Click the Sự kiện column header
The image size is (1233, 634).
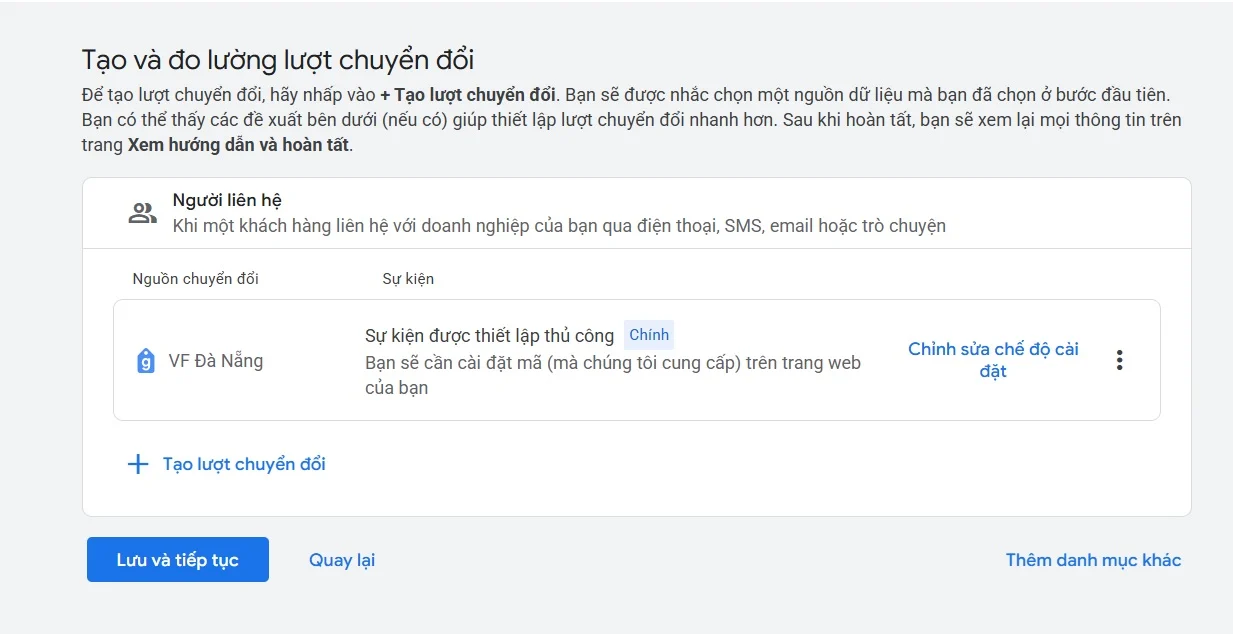coord(408,278)
